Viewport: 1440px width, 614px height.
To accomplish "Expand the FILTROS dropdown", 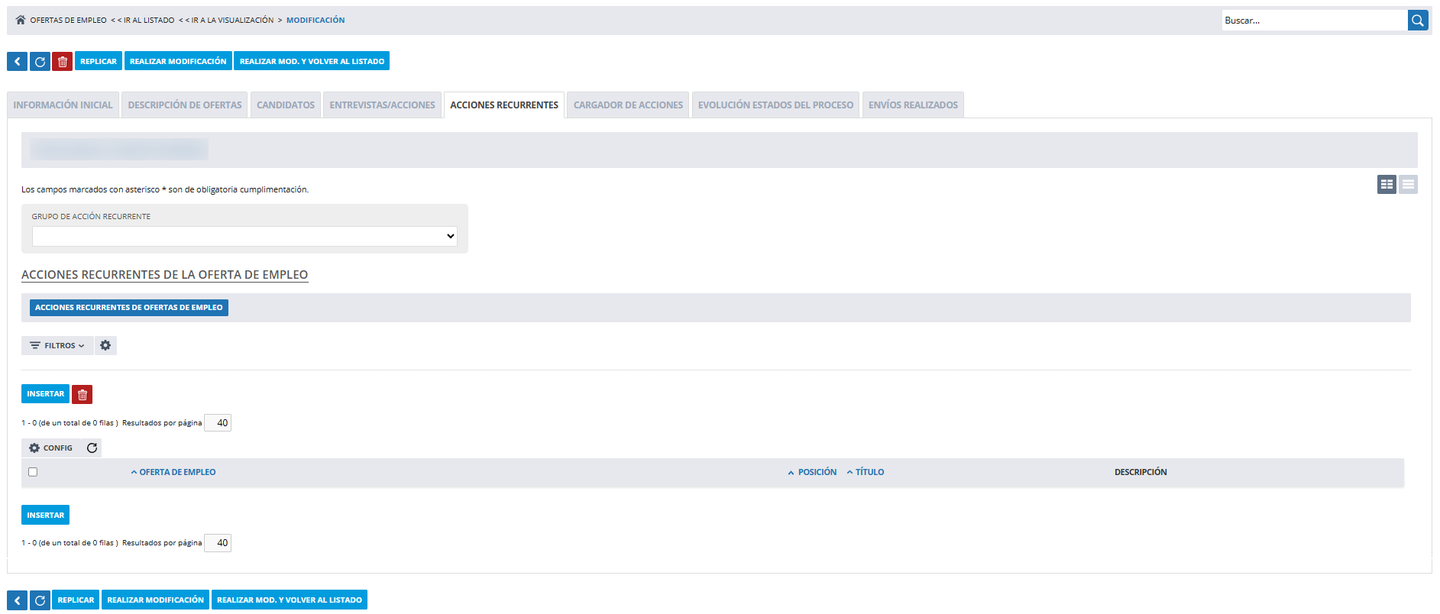I will (57, 345).
